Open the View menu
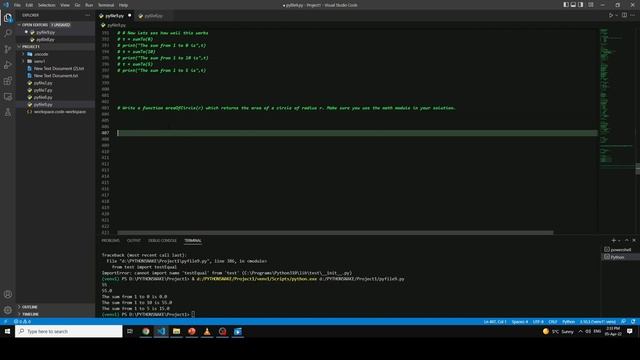640x360 pixels. pos(65,5)
